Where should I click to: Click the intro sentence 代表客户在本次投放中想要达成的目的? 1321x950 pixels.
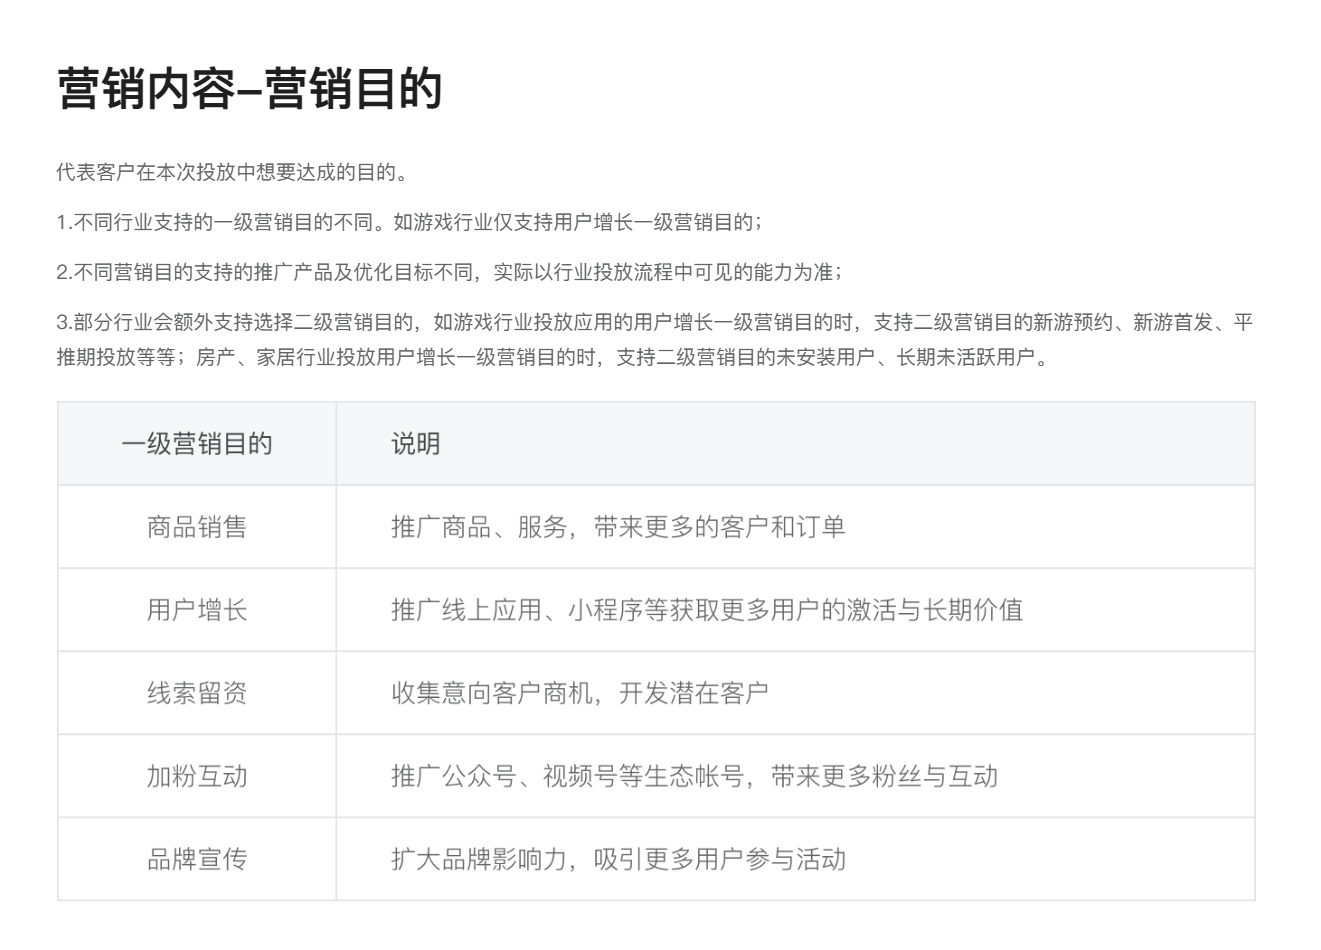pos(231,172)
